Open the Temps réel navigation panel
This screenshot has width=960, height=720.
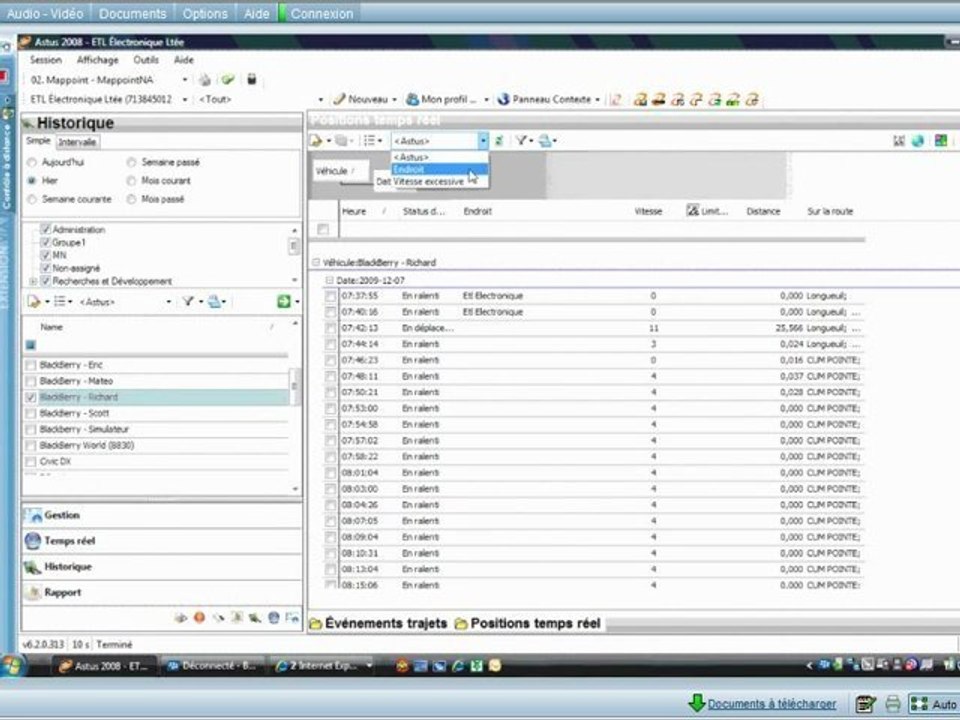pyautogui.click(x=162, y=541)
